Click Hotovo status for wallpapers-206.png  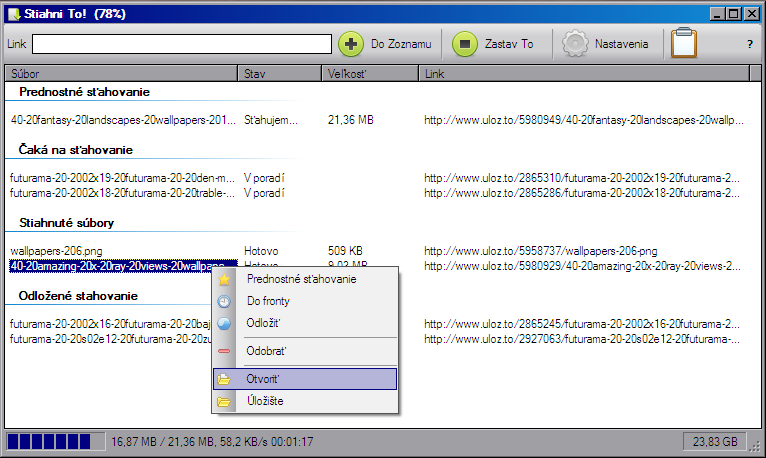(x=261, y=251)
